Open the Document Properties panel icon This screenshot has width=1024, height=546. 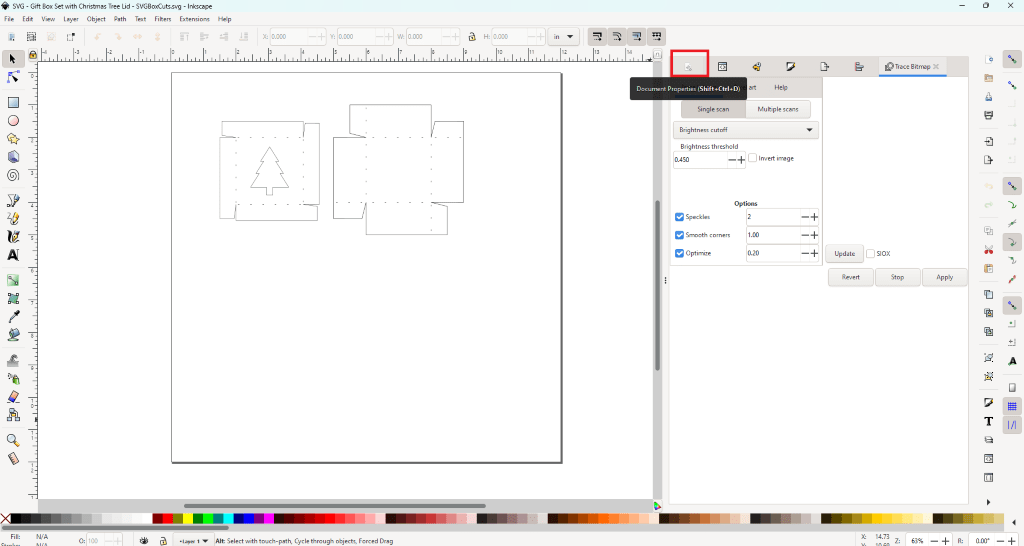pyautogui.click(x=689, y=67)
